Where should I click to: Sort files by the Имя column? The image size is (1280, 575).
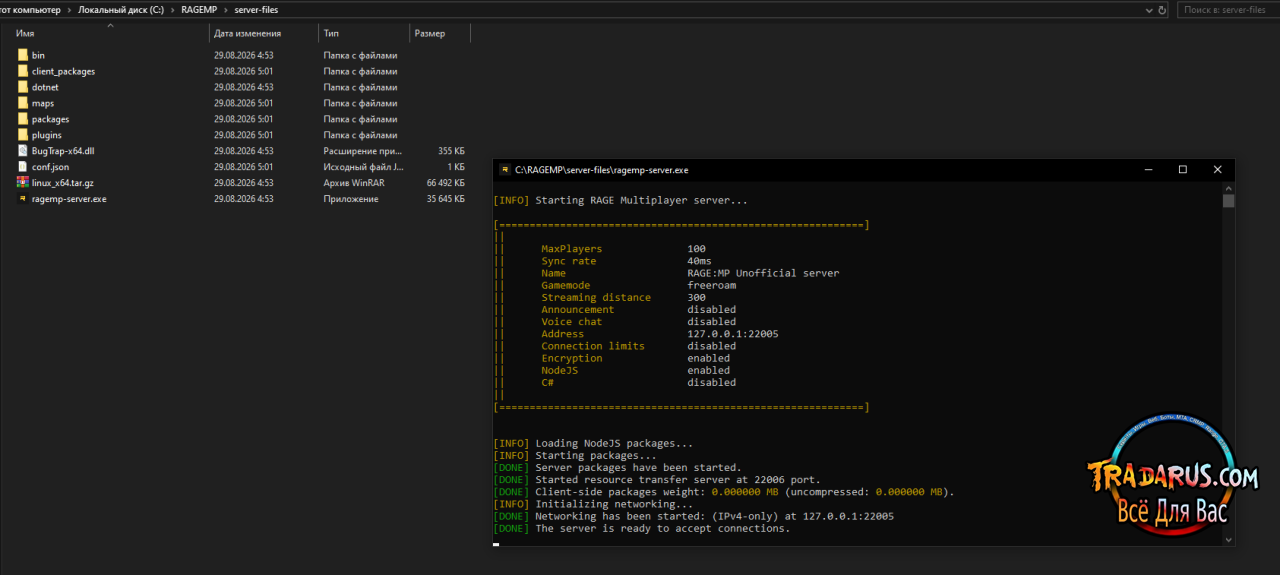pos(25,34)
